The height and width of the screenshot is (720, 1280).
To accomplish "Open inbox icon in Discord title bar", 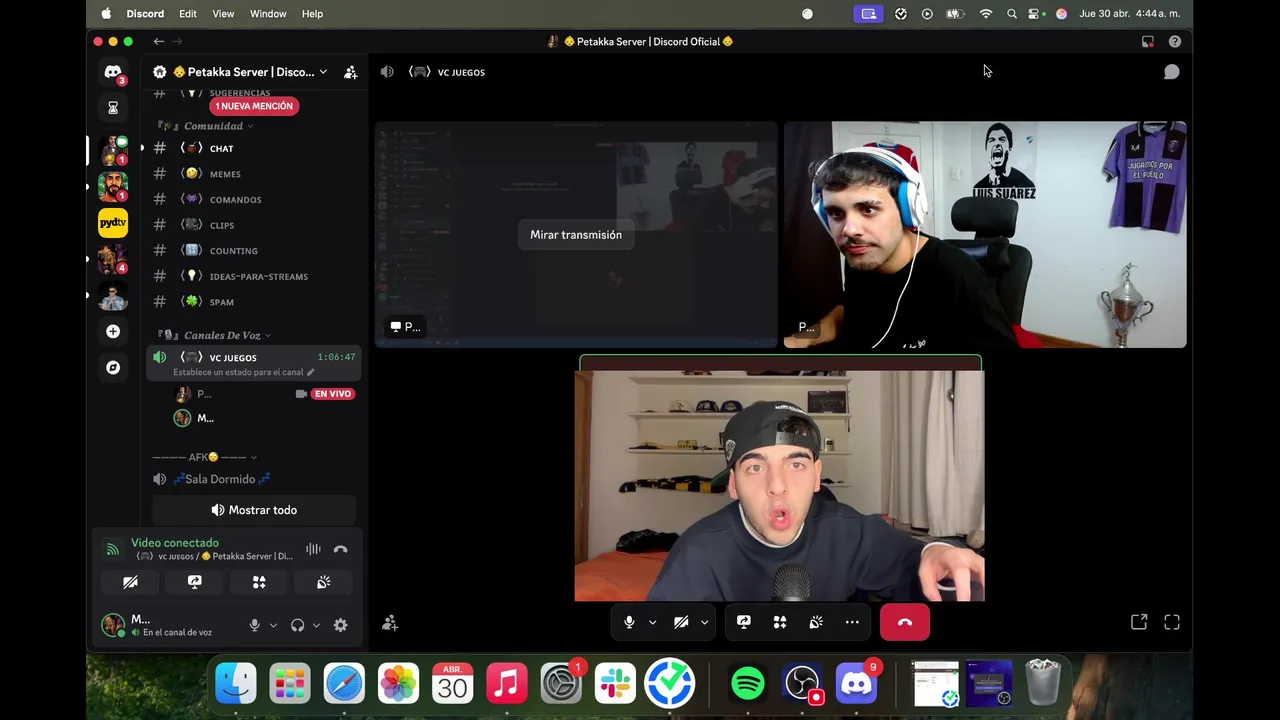I will [1148, 41].
